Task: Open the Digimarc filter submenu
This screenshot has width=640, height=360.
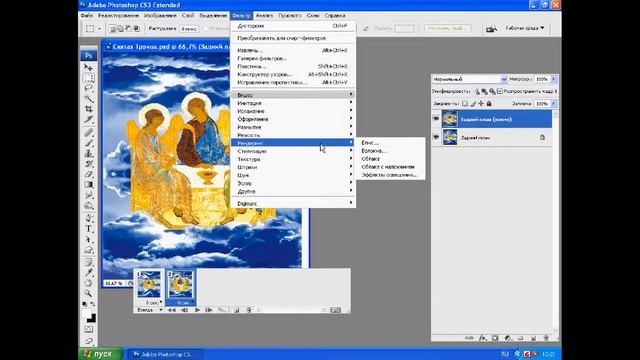Action: click(x=293, y=203)
